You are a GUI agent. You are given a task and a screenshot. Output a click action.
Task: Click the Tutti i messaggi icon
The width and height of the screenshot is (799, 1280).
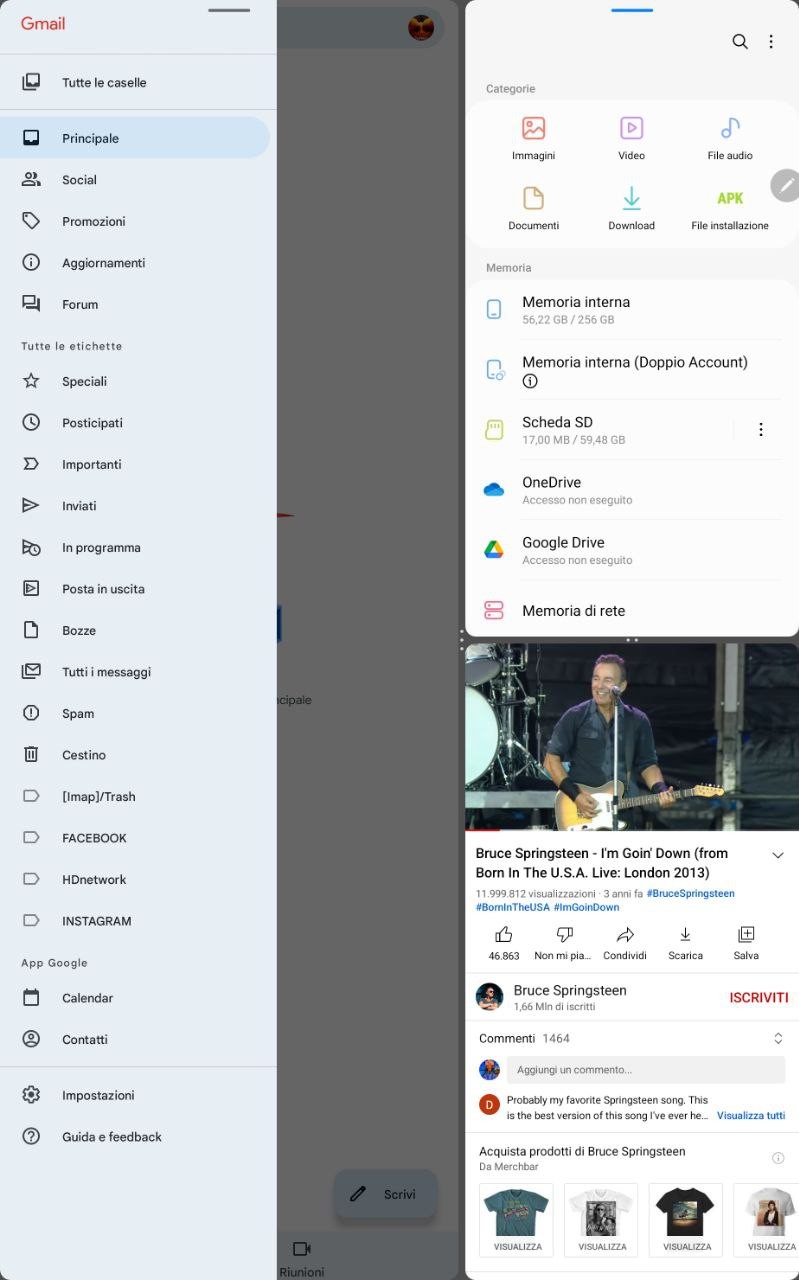coord(31,671)
